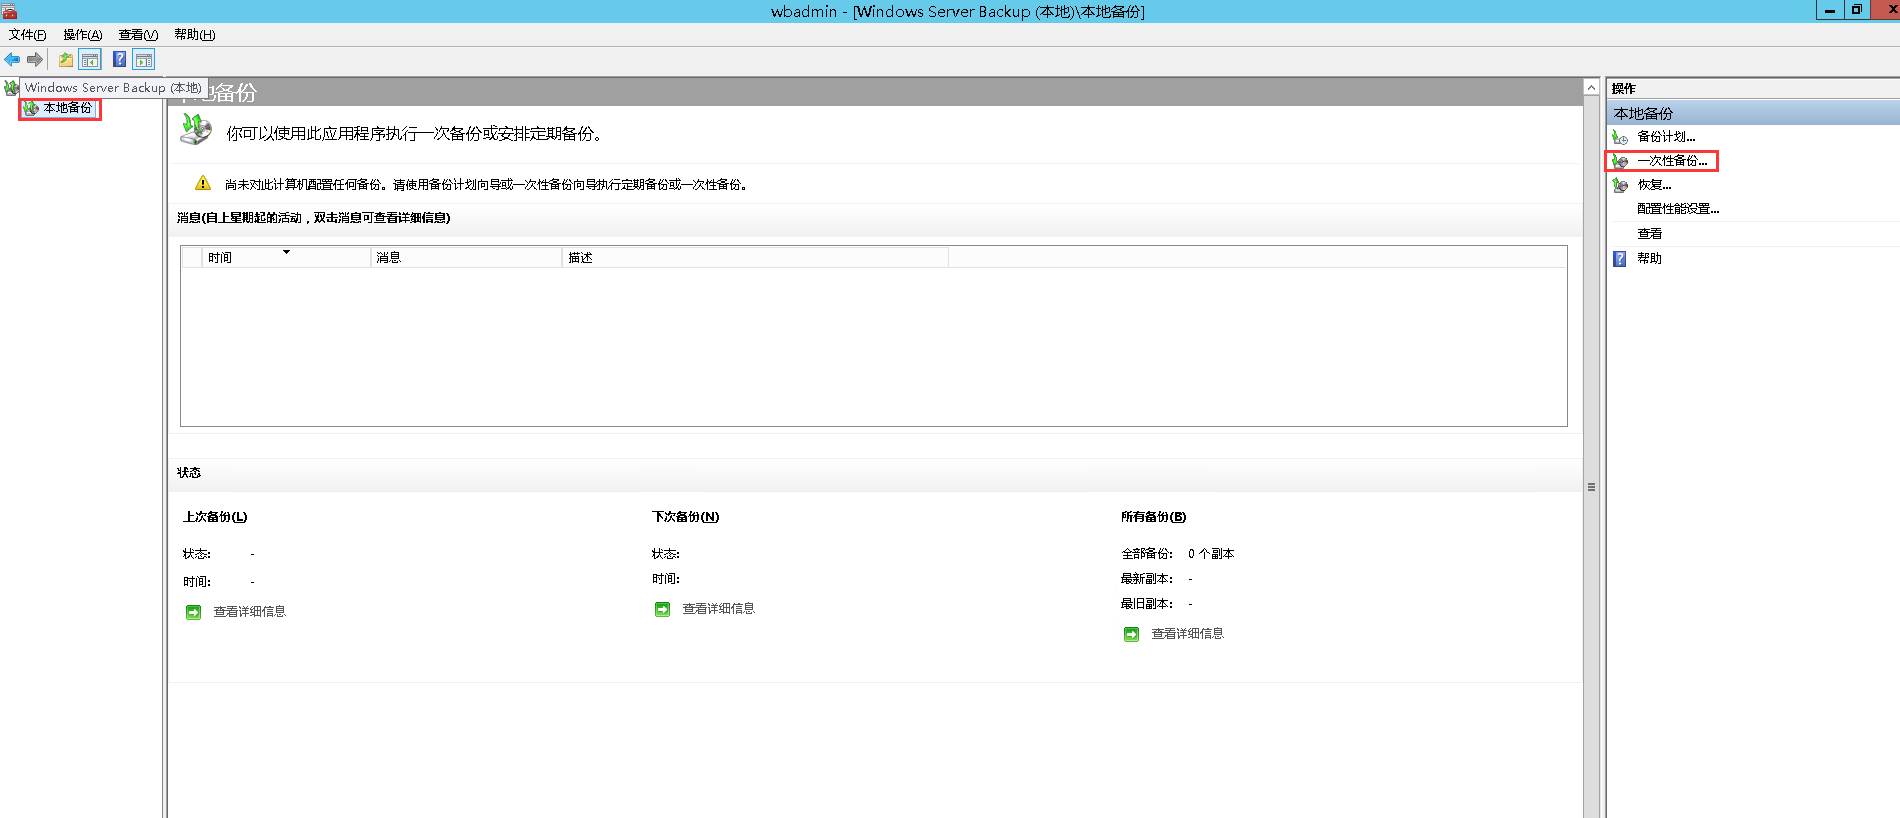The image size is (1900, 818).
Task: Click 查看详细信息 under 下次备份
Action: coord(719,609)
